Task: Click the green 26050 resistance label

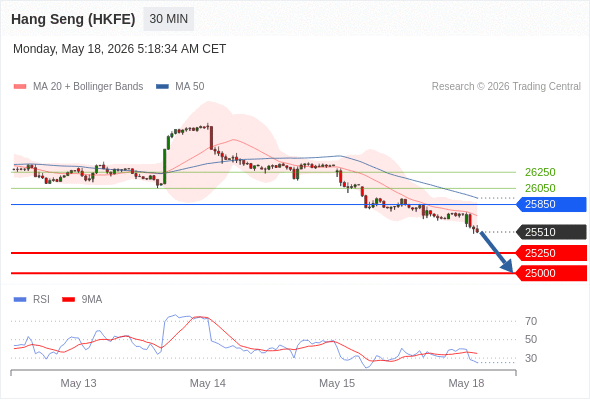Action: click(540, 188)
